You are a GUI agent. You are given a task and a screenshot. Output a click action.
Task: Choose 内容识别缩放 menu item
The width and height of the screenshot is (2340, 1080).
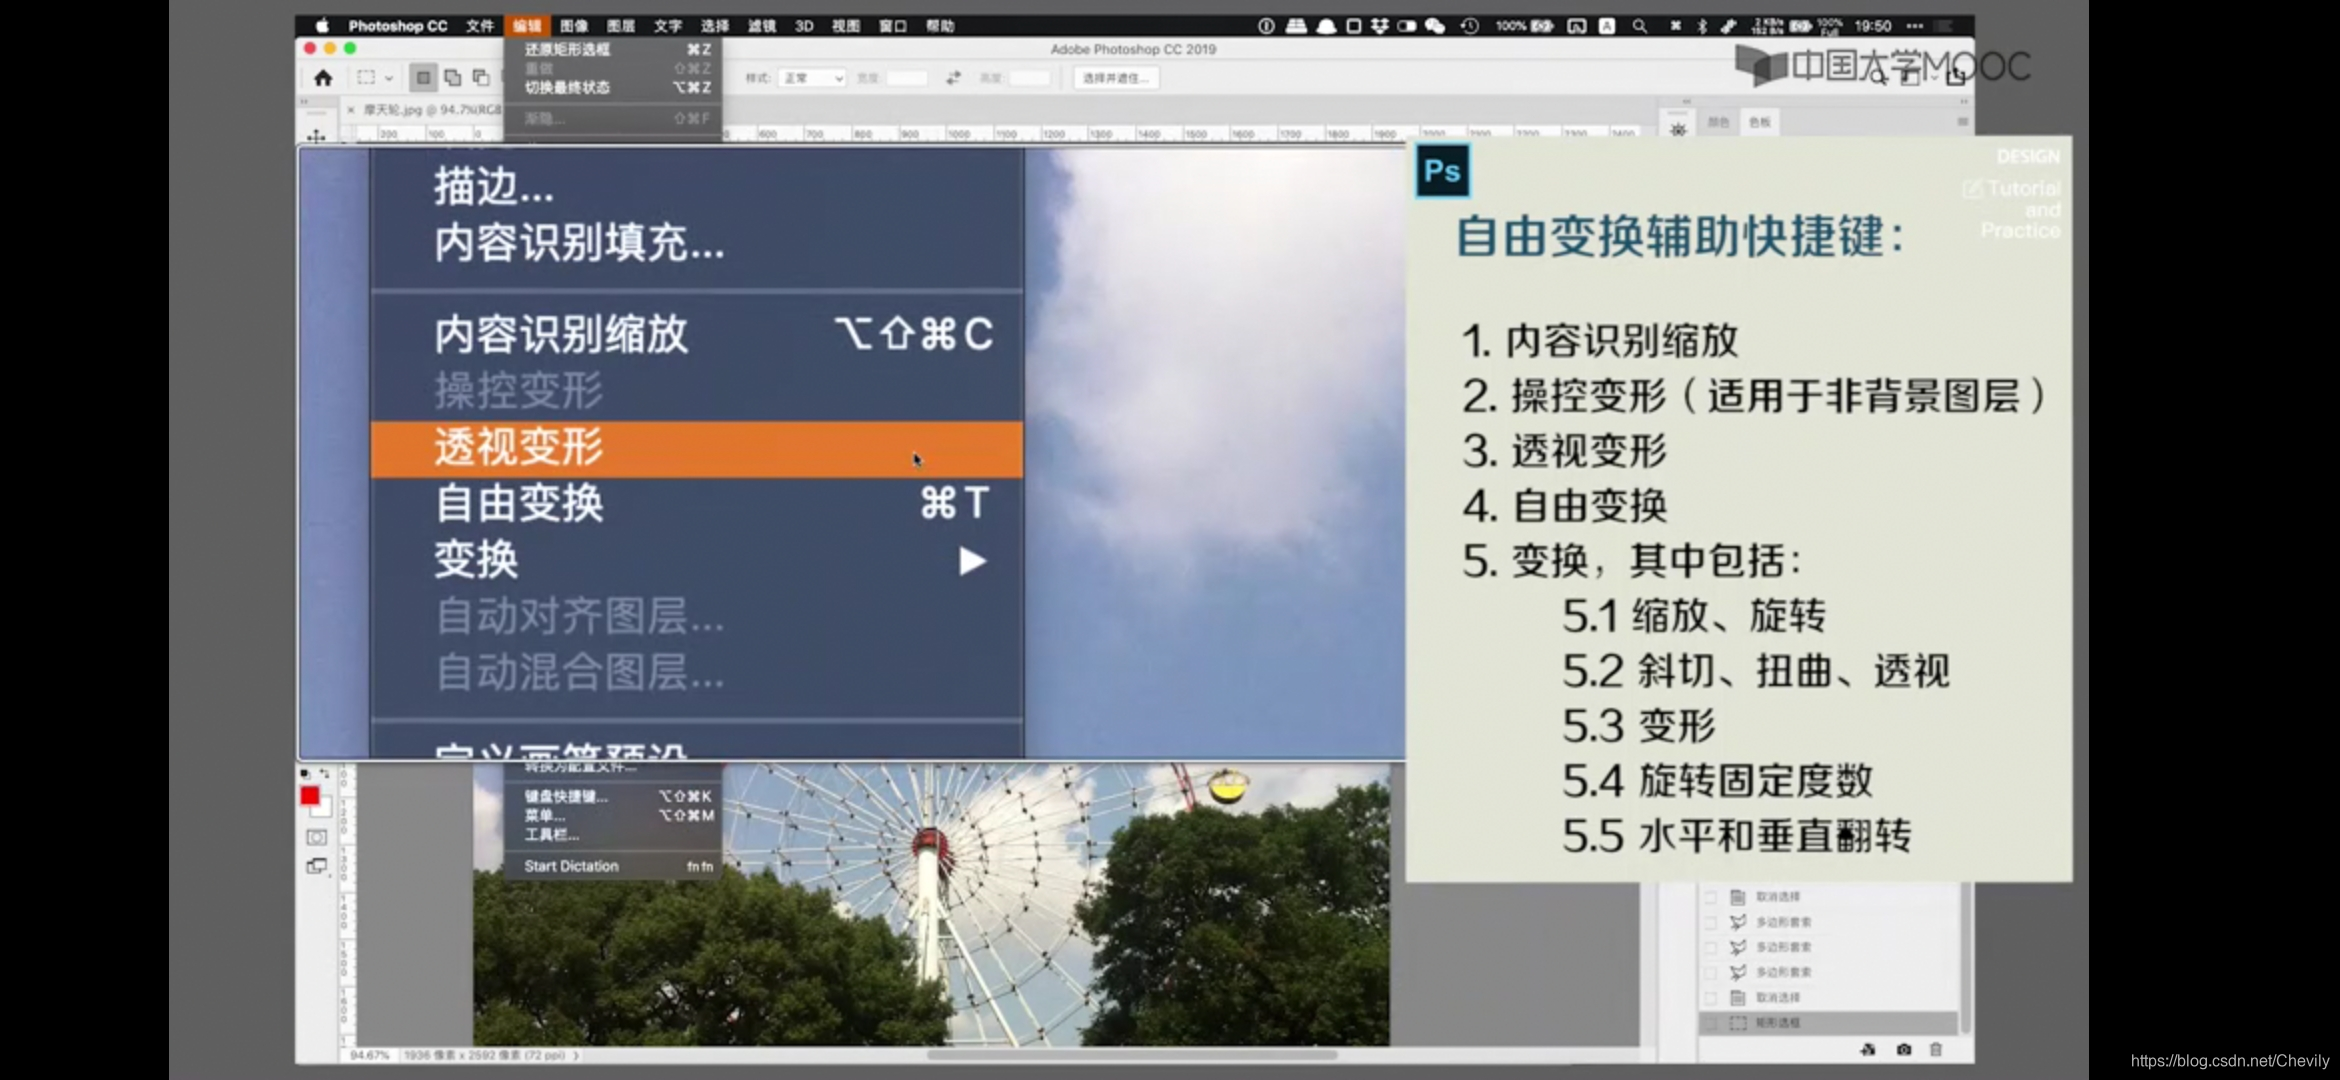[697, 334]
